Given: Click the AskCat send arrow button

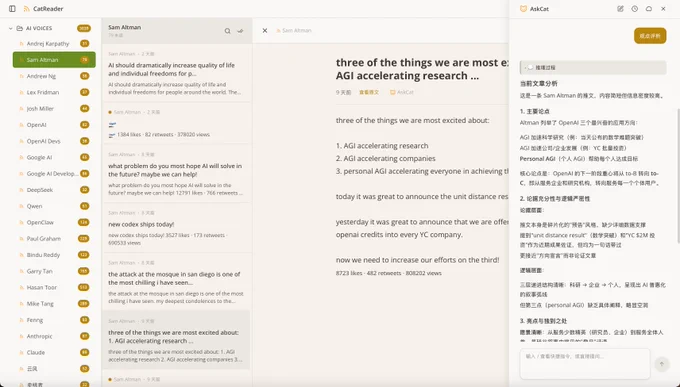Looking at the screenshot, I should click(x=662, y=364).
